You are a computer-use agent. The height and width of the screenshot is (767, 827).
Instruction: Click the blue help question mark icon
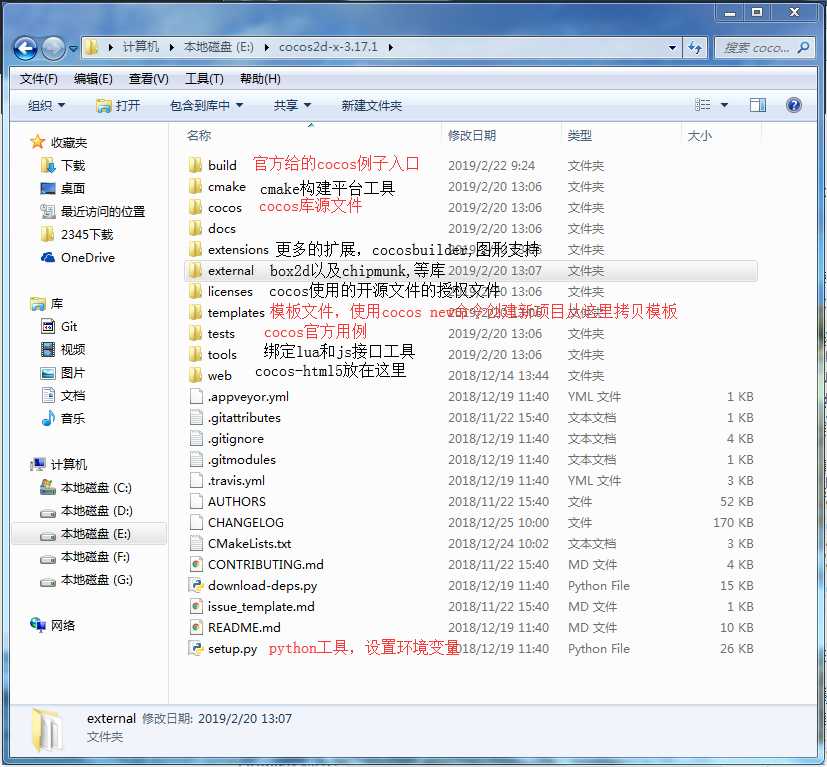click(794, 105)
